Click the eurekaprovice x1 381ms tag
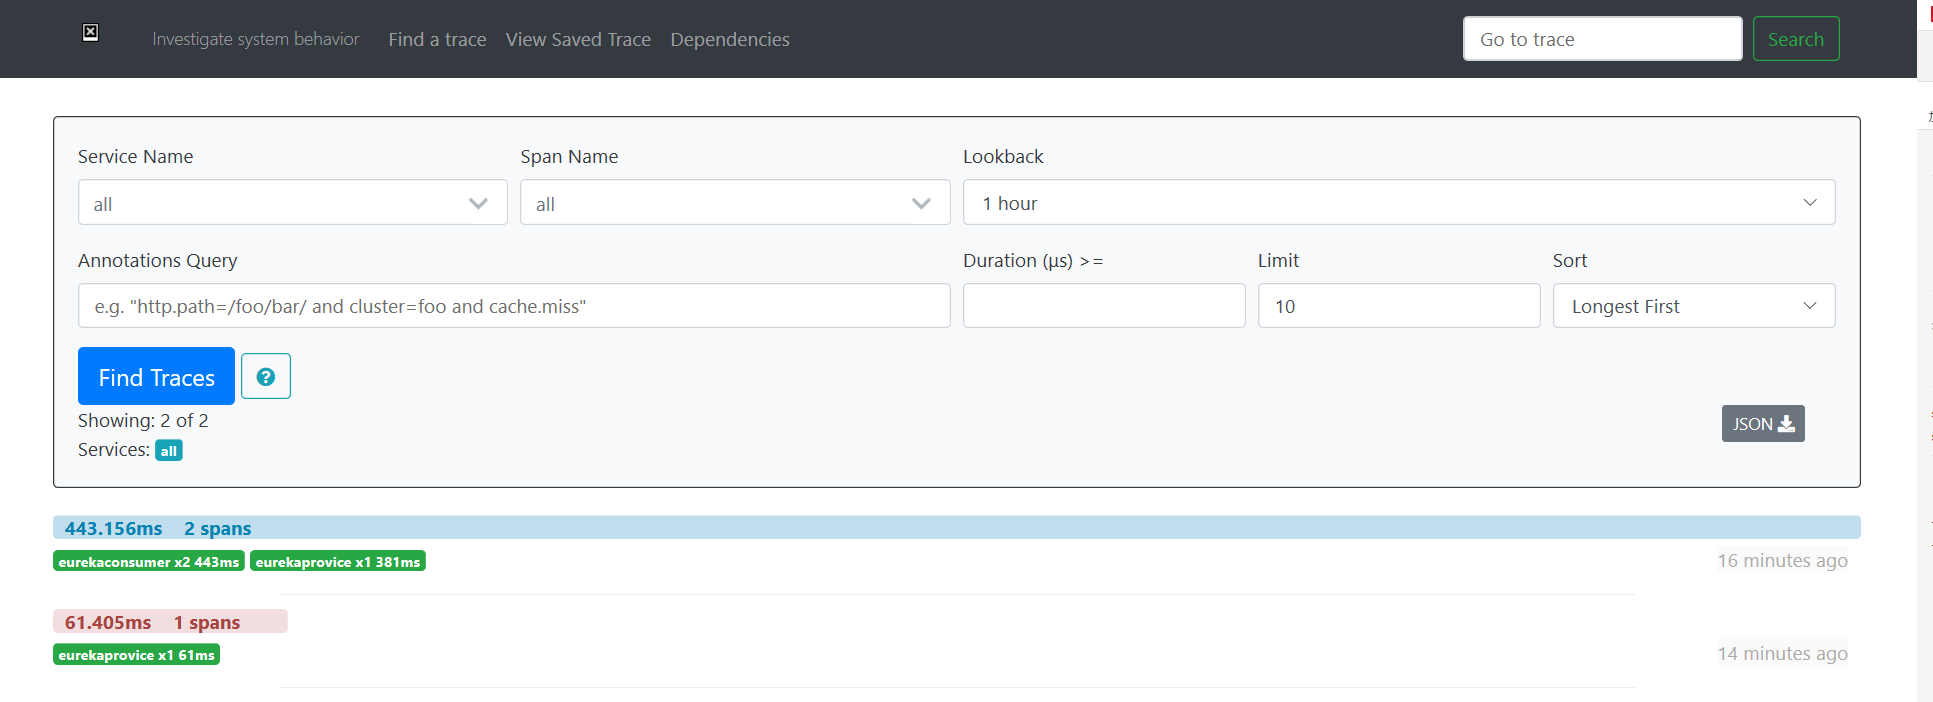Viewport: 1933px width, 702px height. (x=338, y=562)
